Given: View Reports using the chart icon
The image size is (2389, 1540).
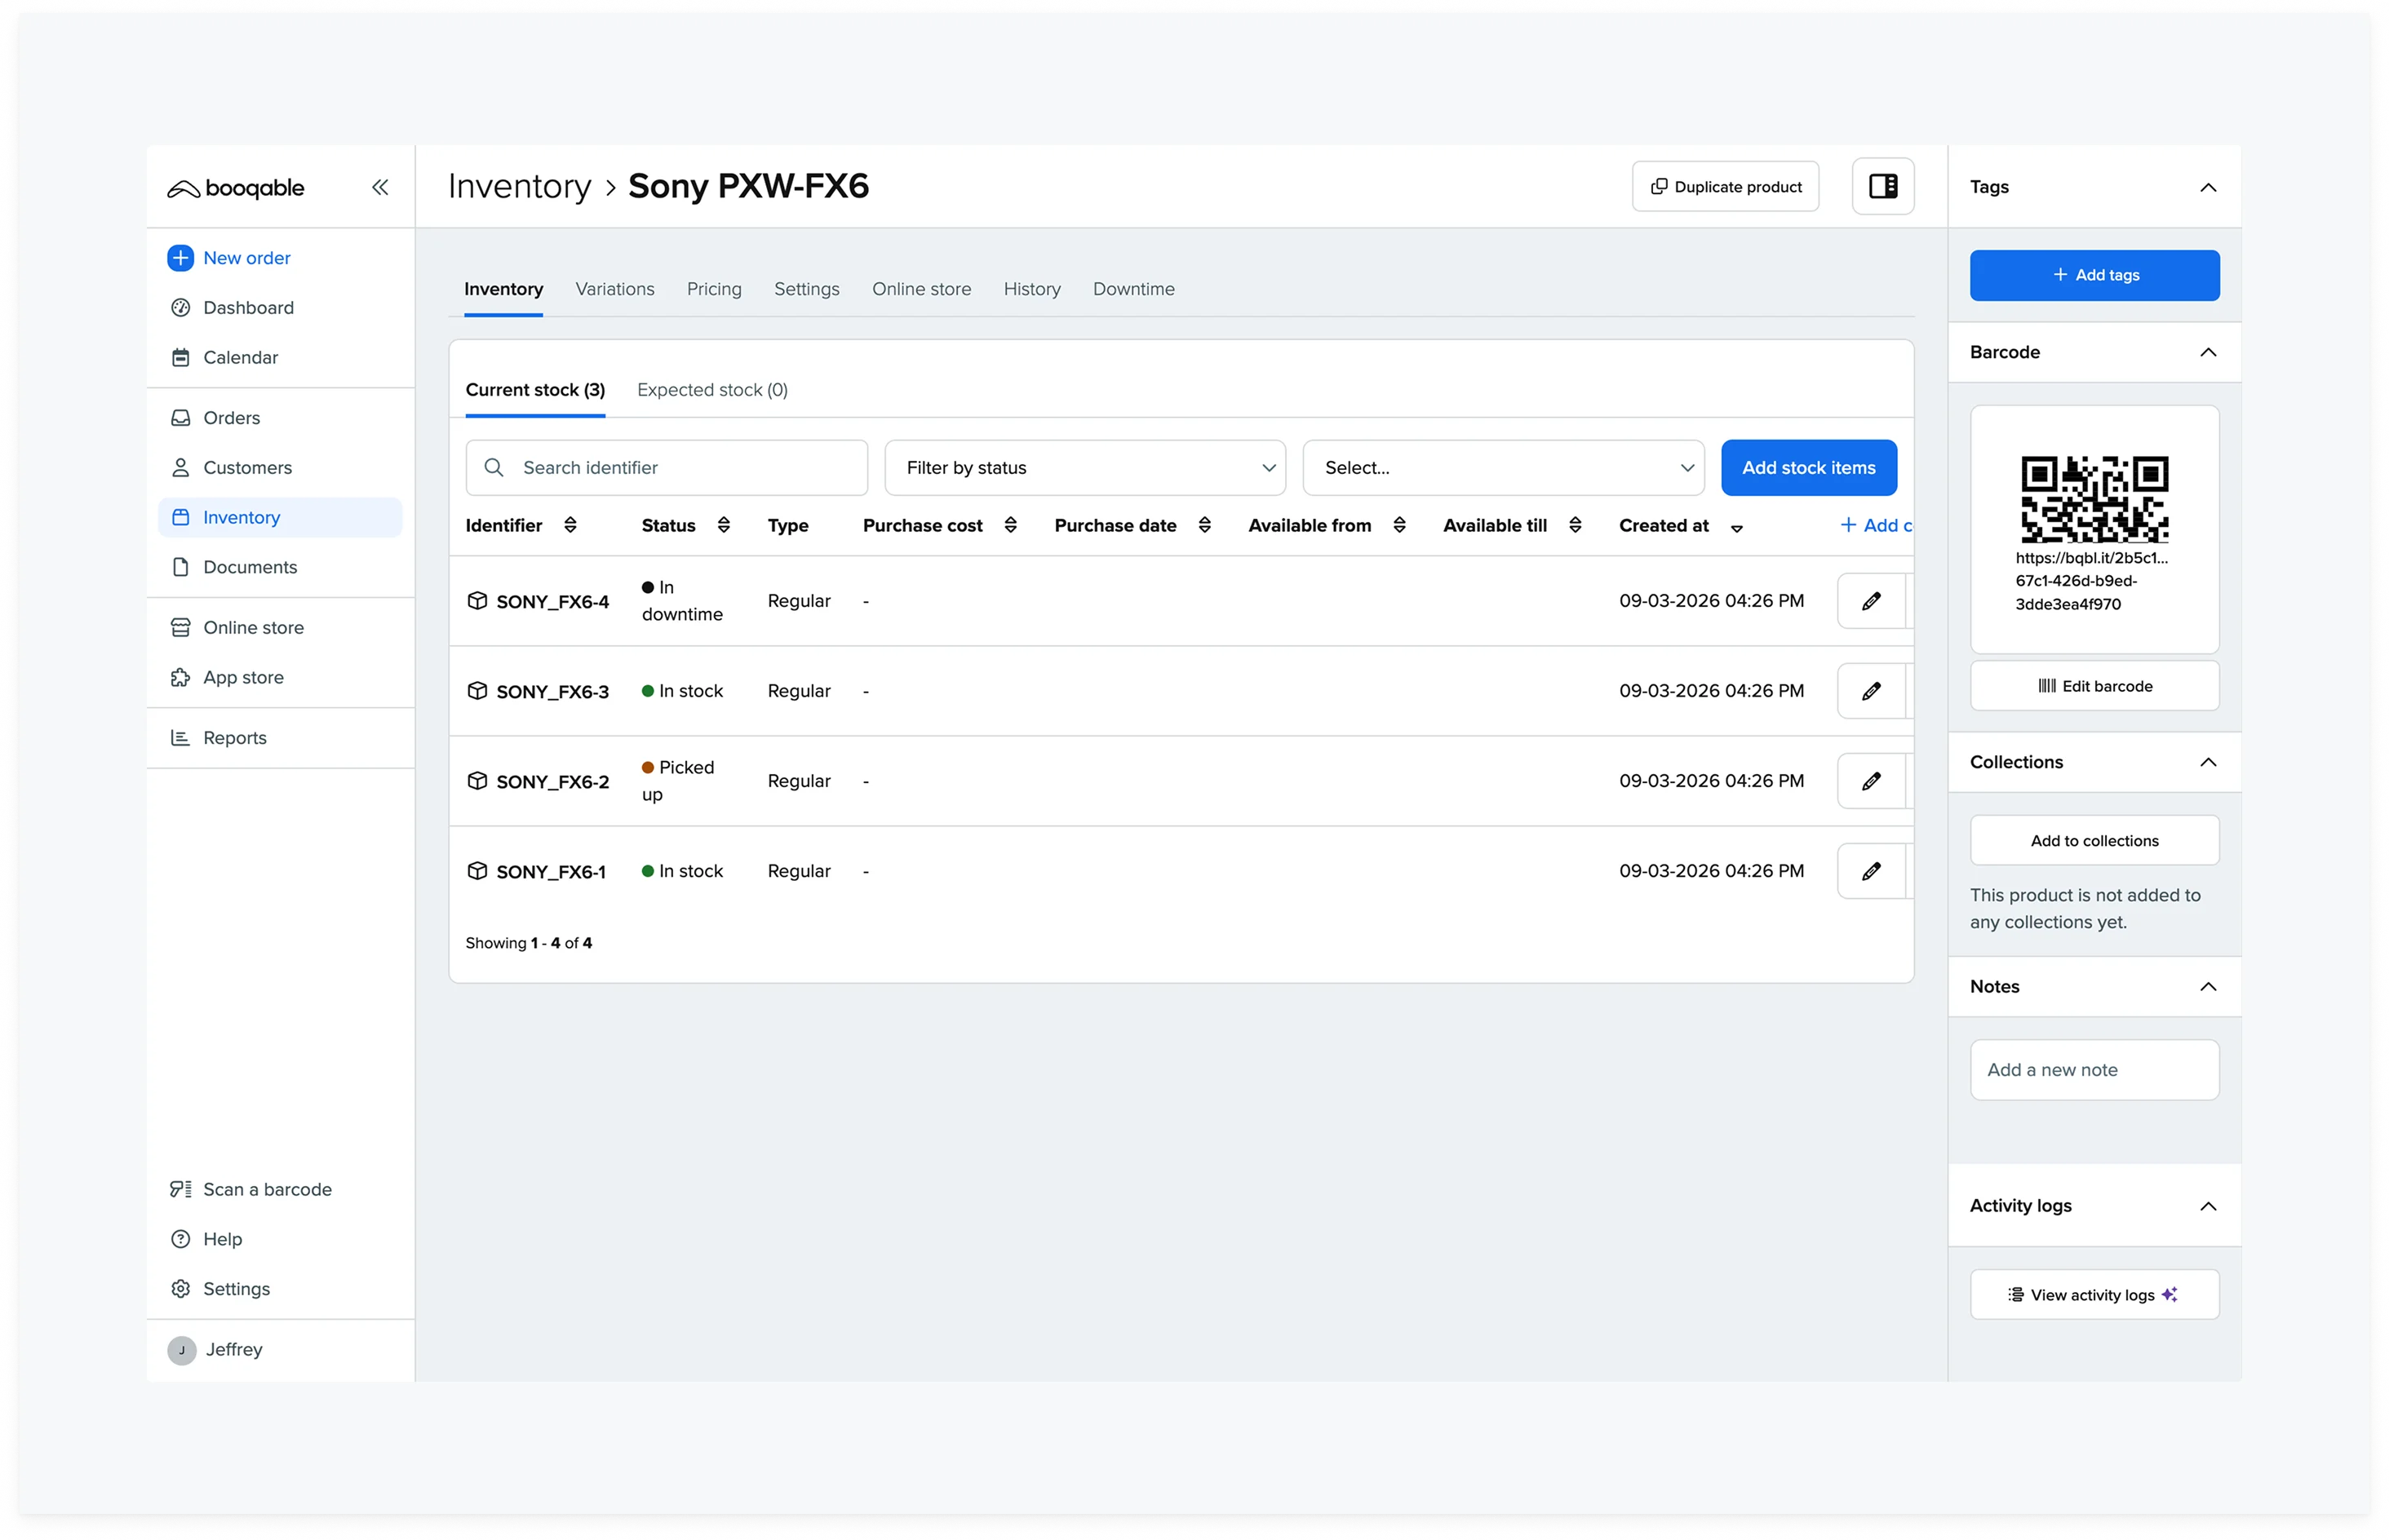Looking at the screenshot, I should pyautogui.click(x=180, y=737).
